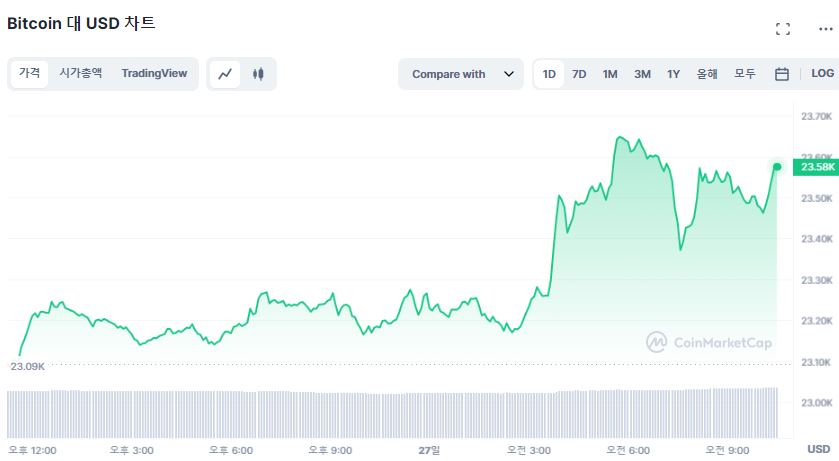
Task: Switch to the 시가총액 tab
Action: click(80, 73)
